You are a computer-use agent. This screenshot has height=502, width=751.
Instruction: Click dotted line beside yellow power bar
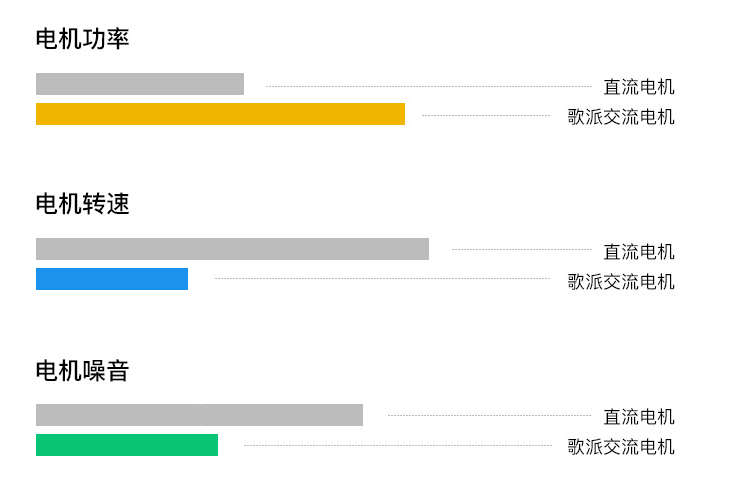pyautogui.click(x=486, y=115)
